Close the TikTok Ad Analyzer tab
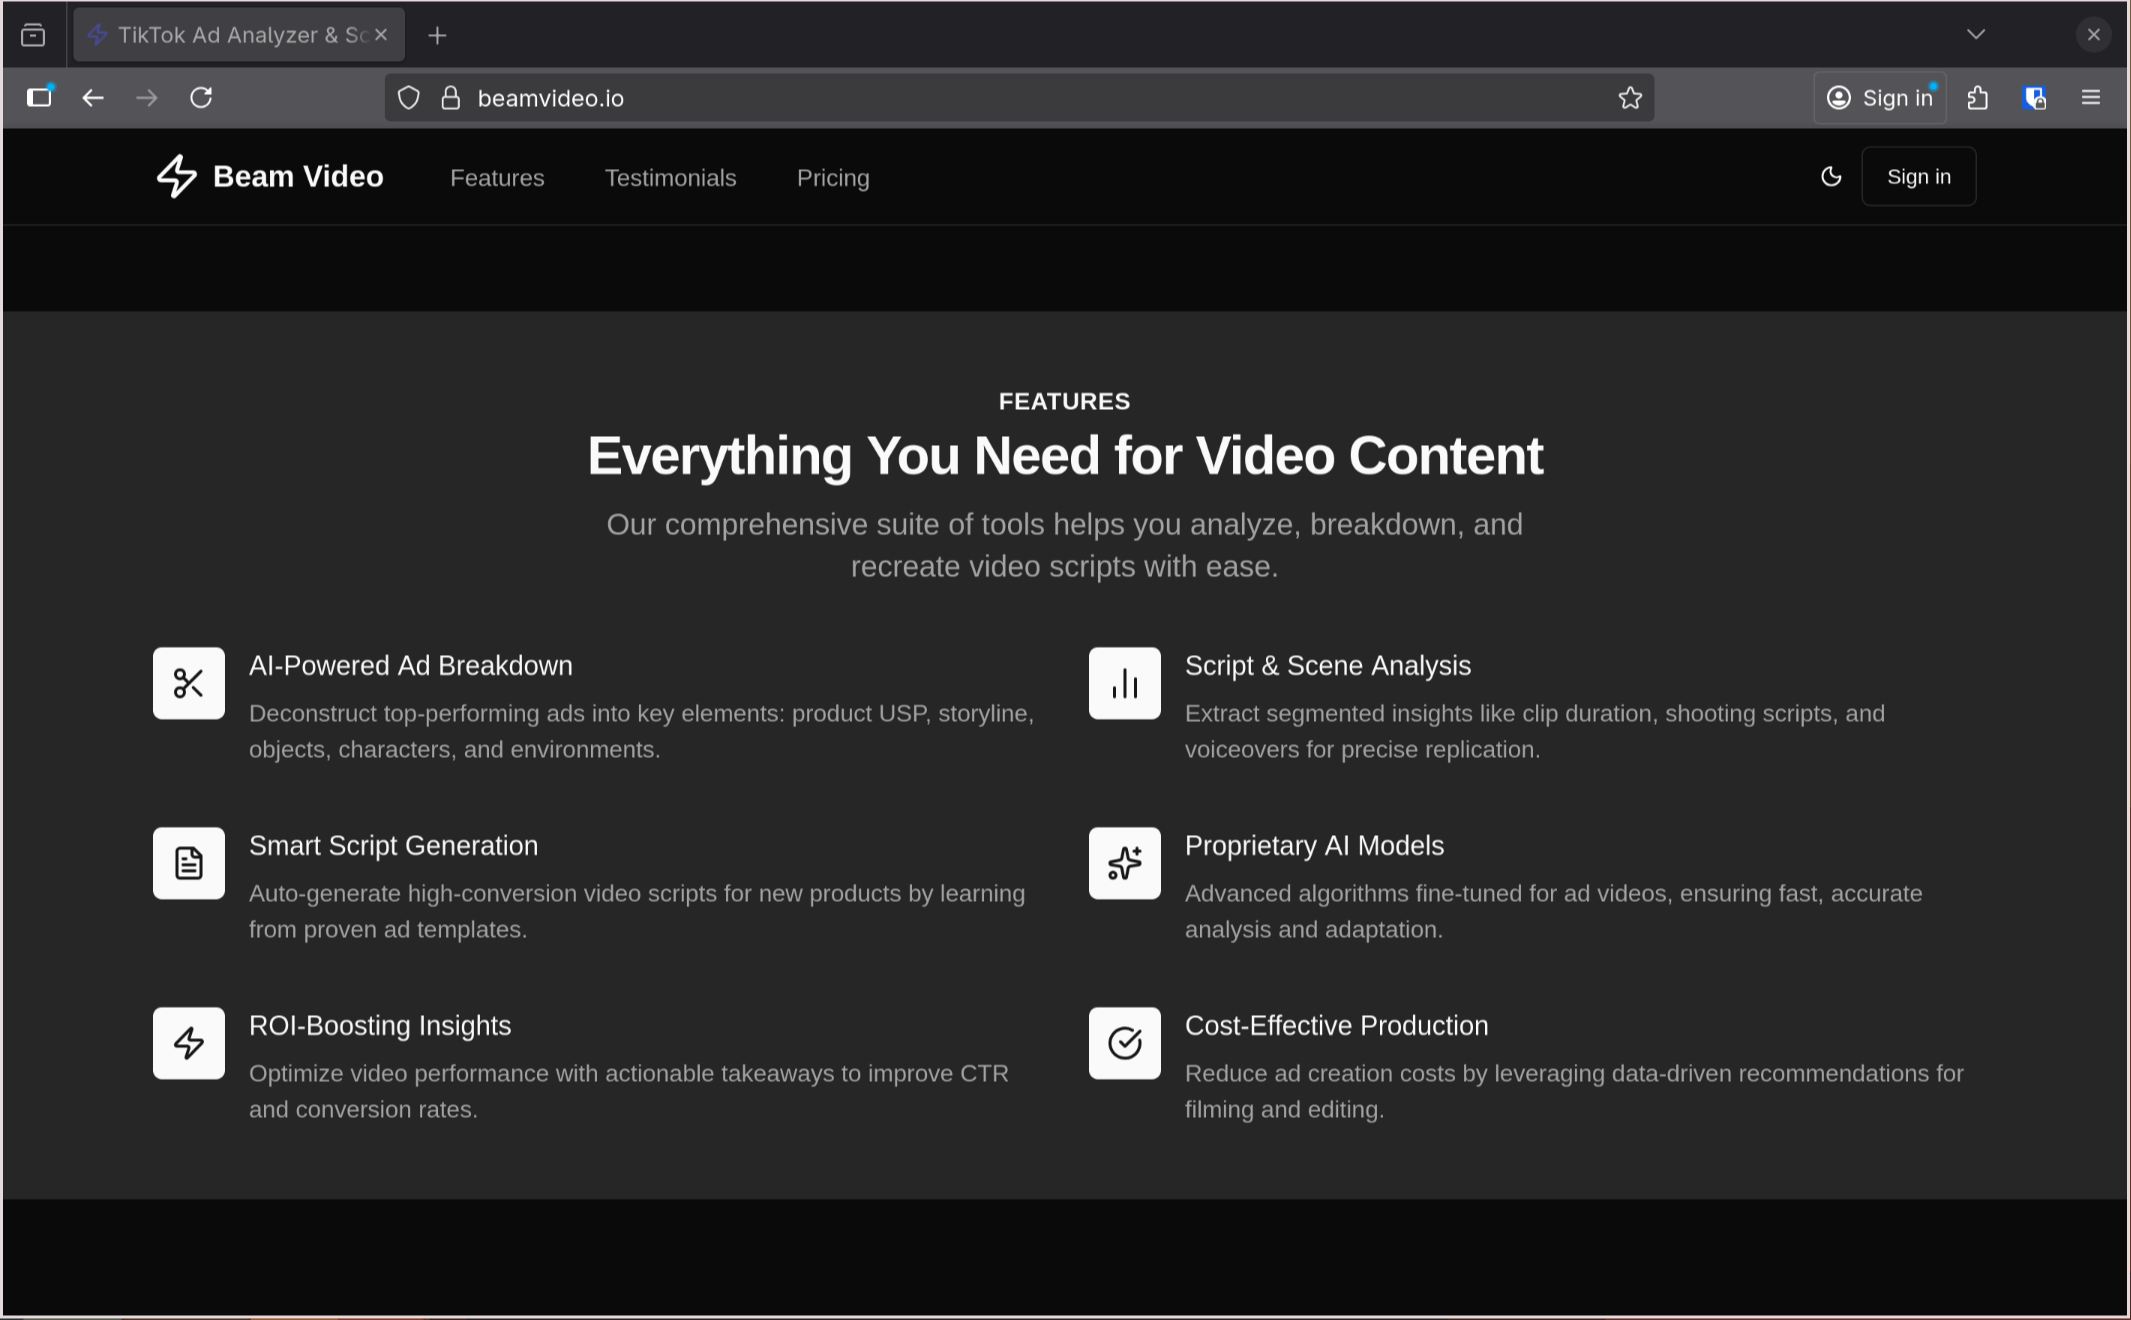Screen dimensions: 2131x1320 381,35
